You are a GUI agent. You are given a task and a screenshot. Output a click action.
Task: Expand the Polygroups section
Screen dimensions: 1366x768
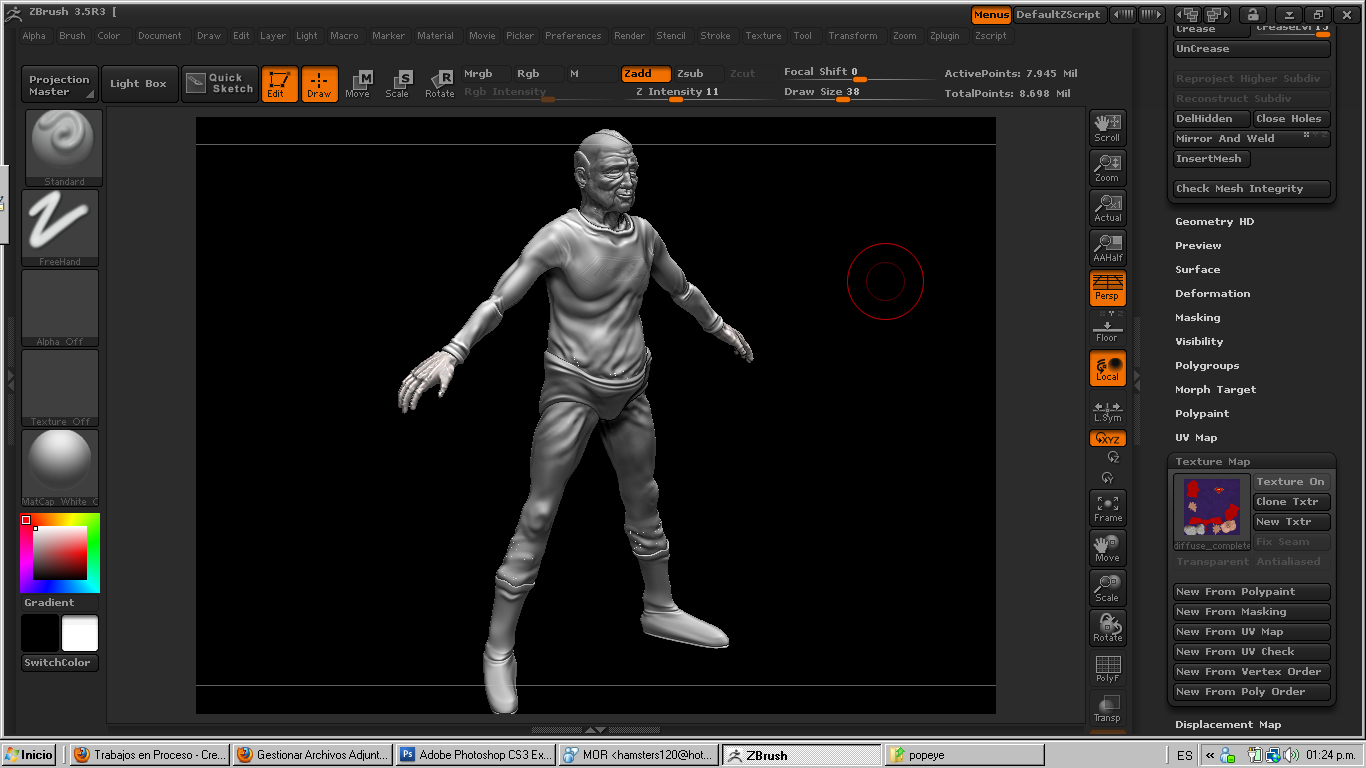click(x=1207, y=366)
